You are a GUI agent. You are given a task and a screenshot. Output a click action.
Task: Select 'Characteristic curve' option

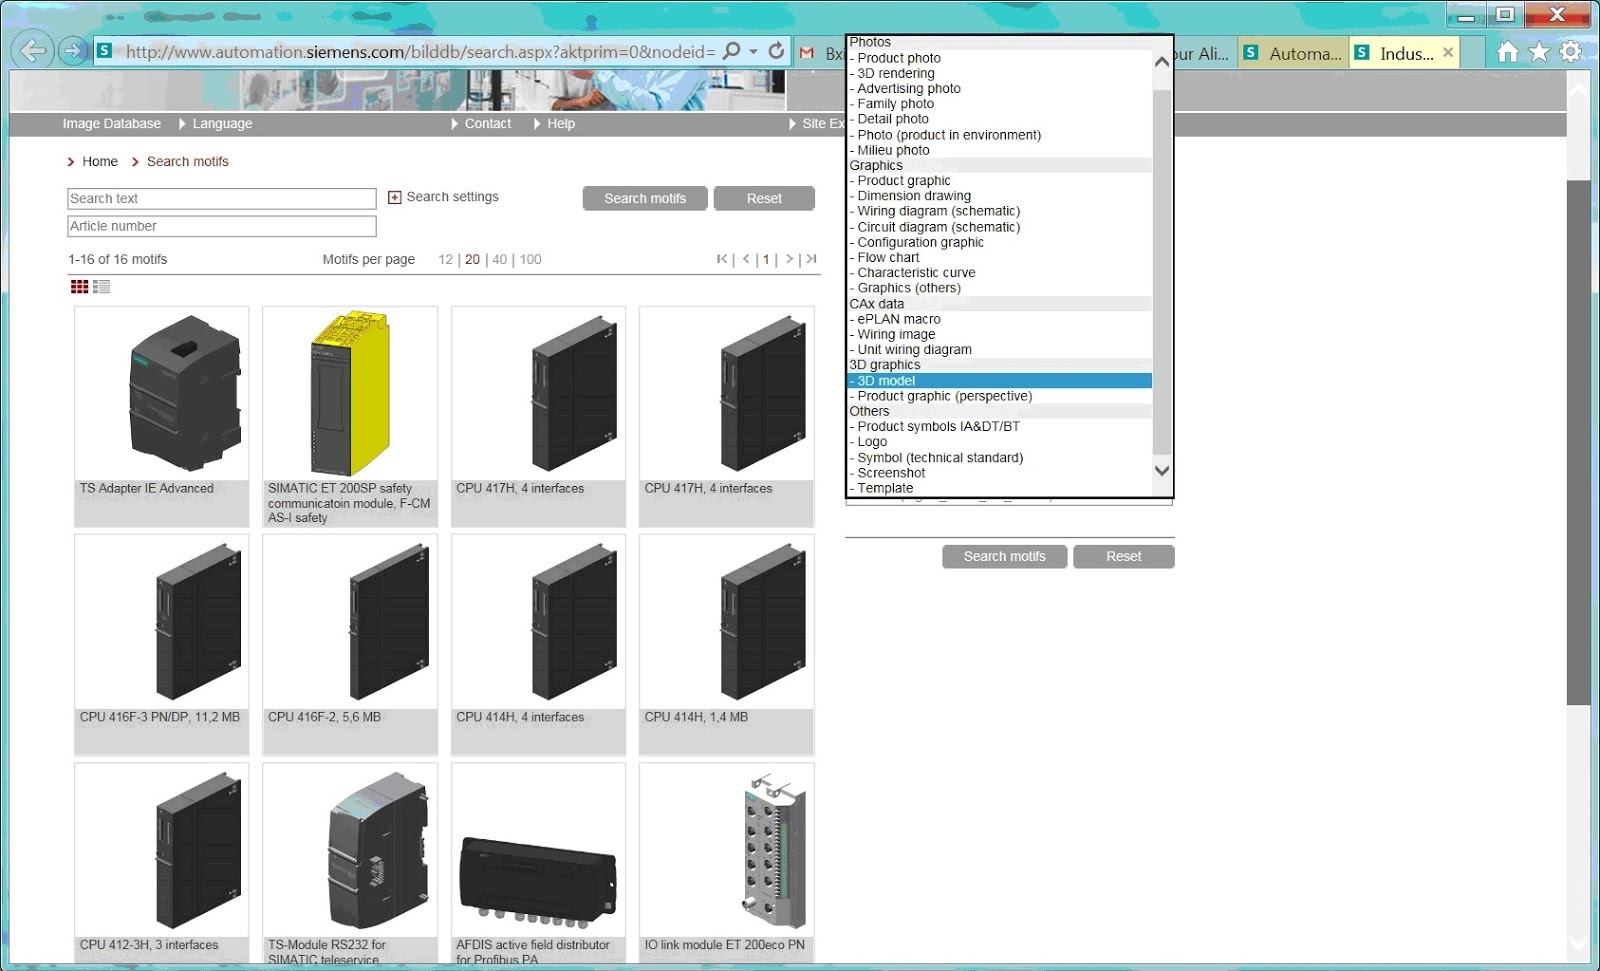[x=1000, y=273]
